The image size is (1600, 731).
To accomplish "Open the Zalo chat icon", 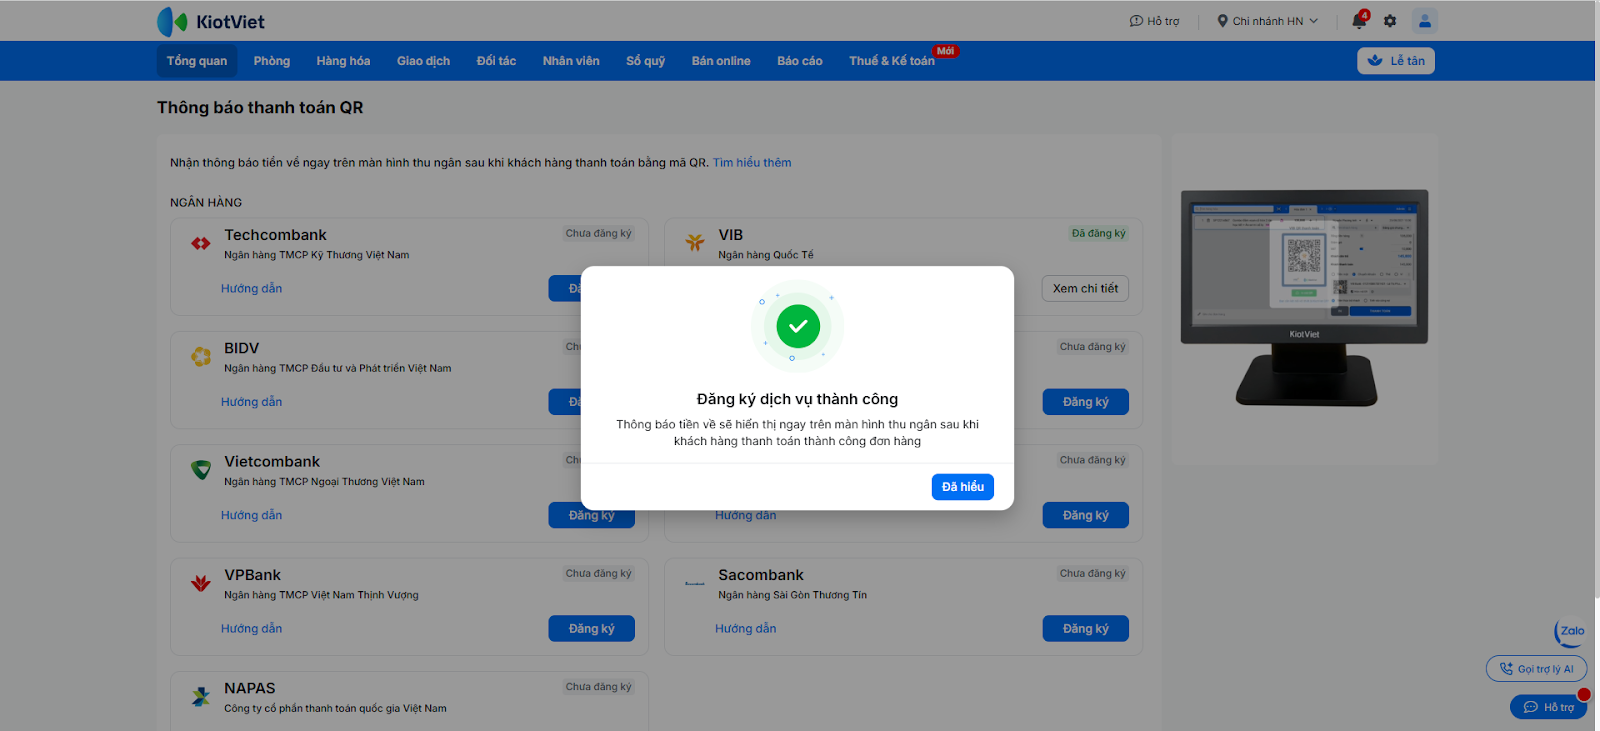I will tap(1570, 632).
